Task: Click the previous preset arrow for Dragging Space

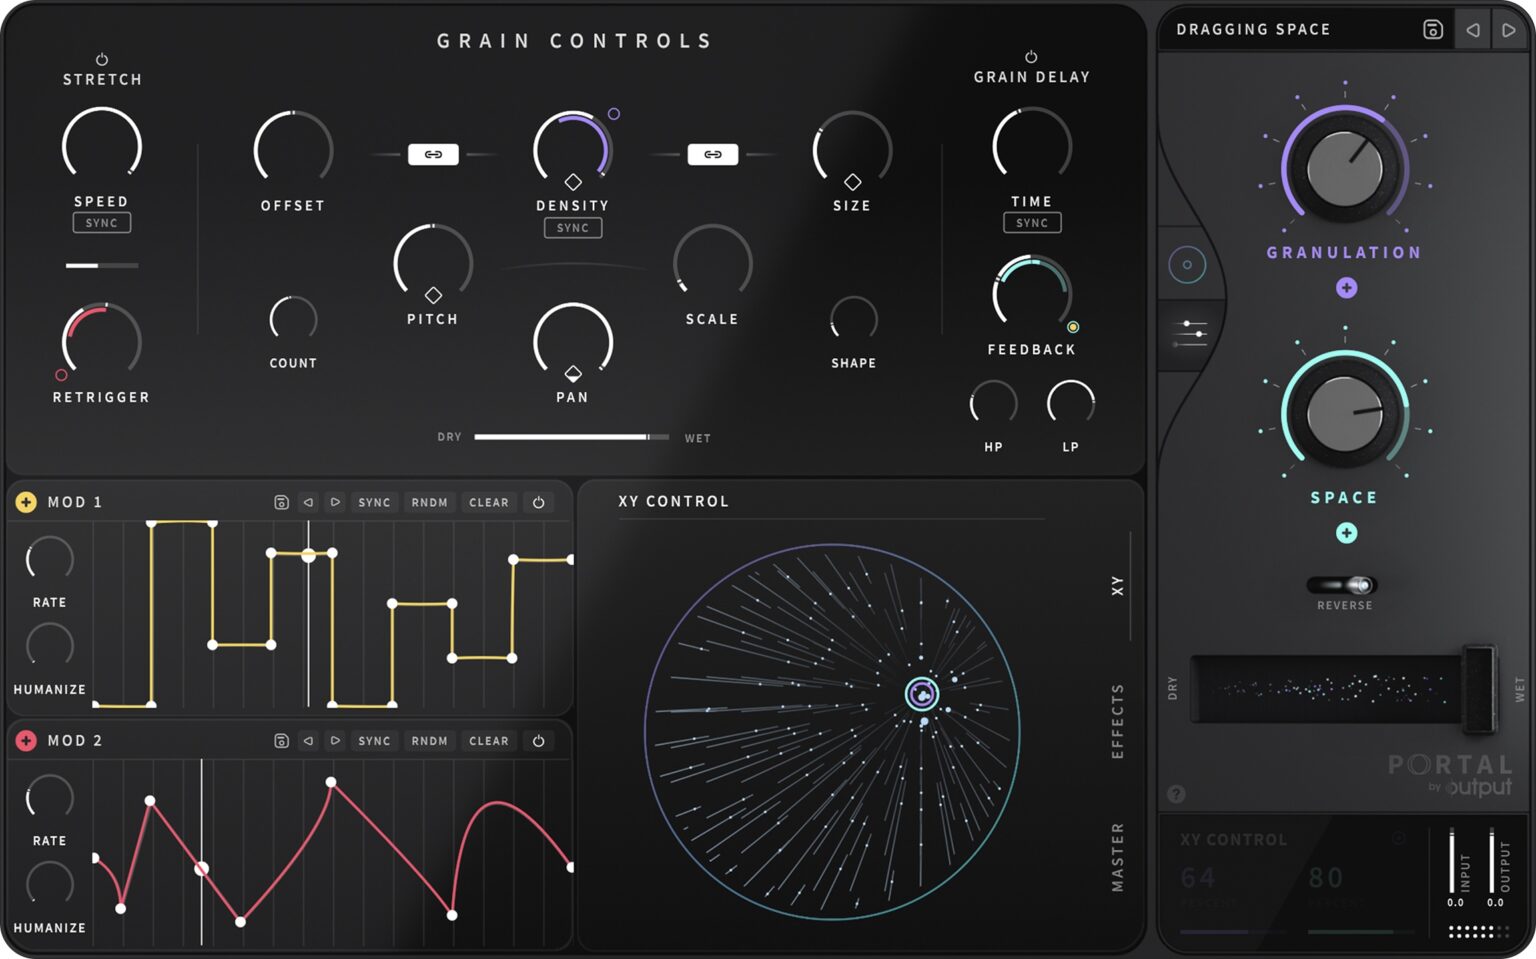Action: click(x=1472, y=29)
